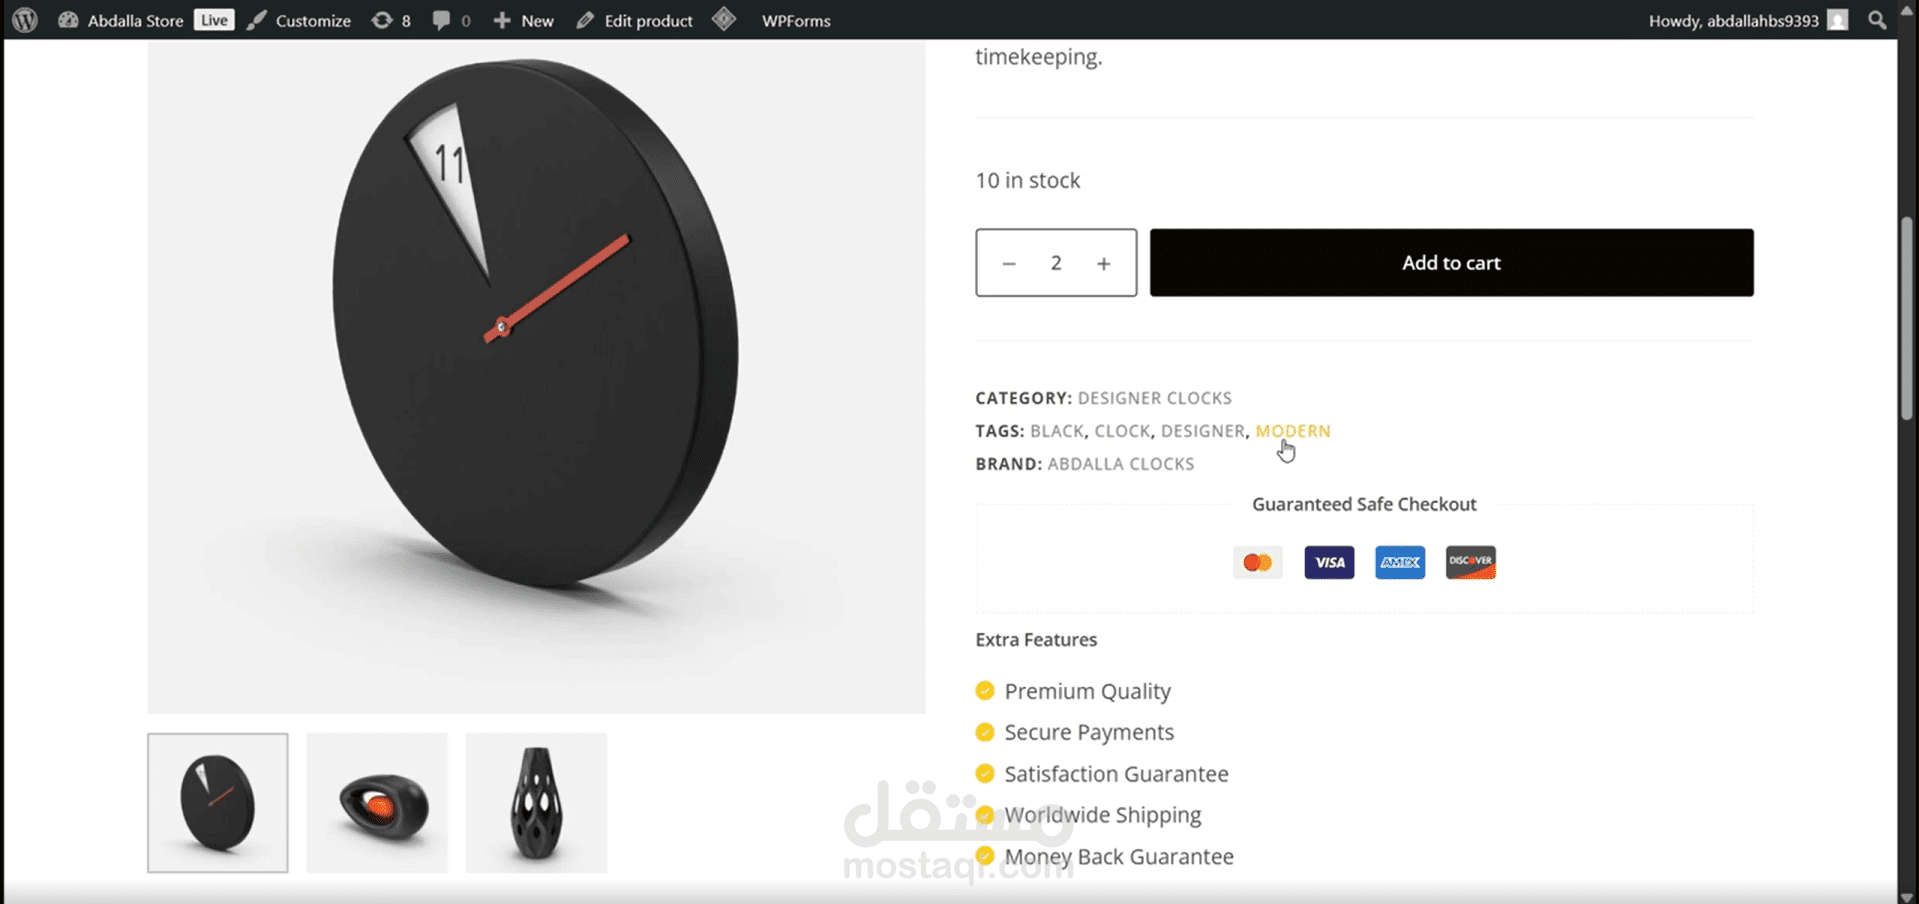This screenshot has height=904, width=1919.
Task: Click Edit product in admin bar
Action: click(x=635, y=20)
